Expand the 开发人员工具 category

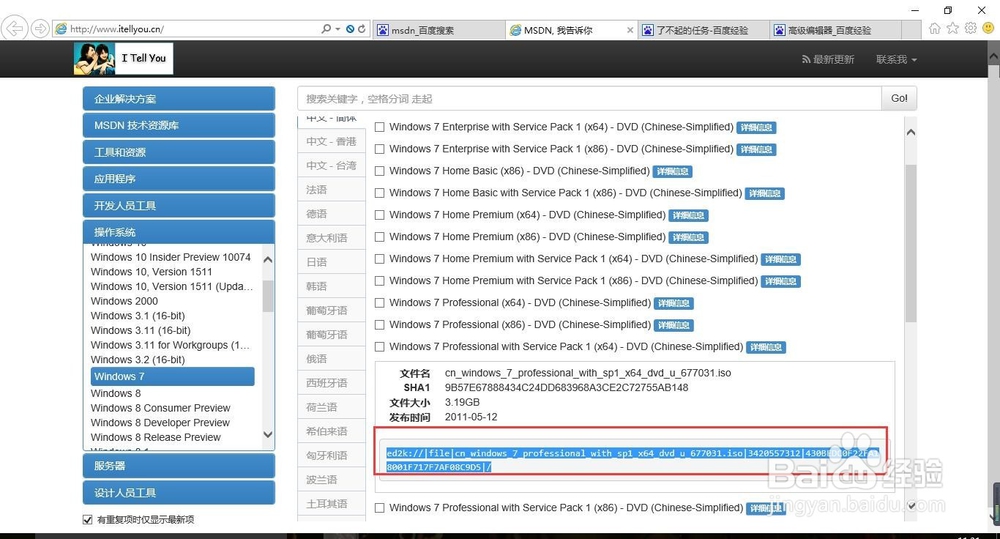pyautogui.click(x=179, y=205)
